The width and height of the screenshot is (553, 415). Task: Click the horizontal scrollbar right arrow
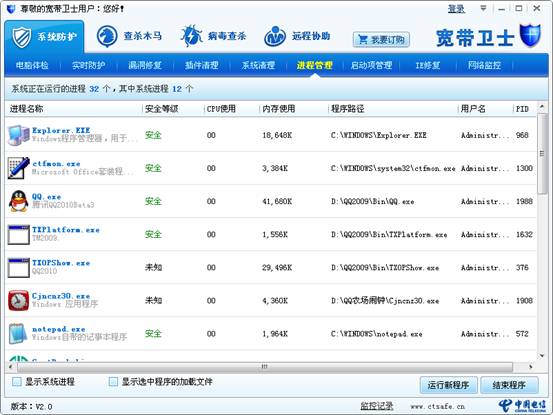point(530,367)
